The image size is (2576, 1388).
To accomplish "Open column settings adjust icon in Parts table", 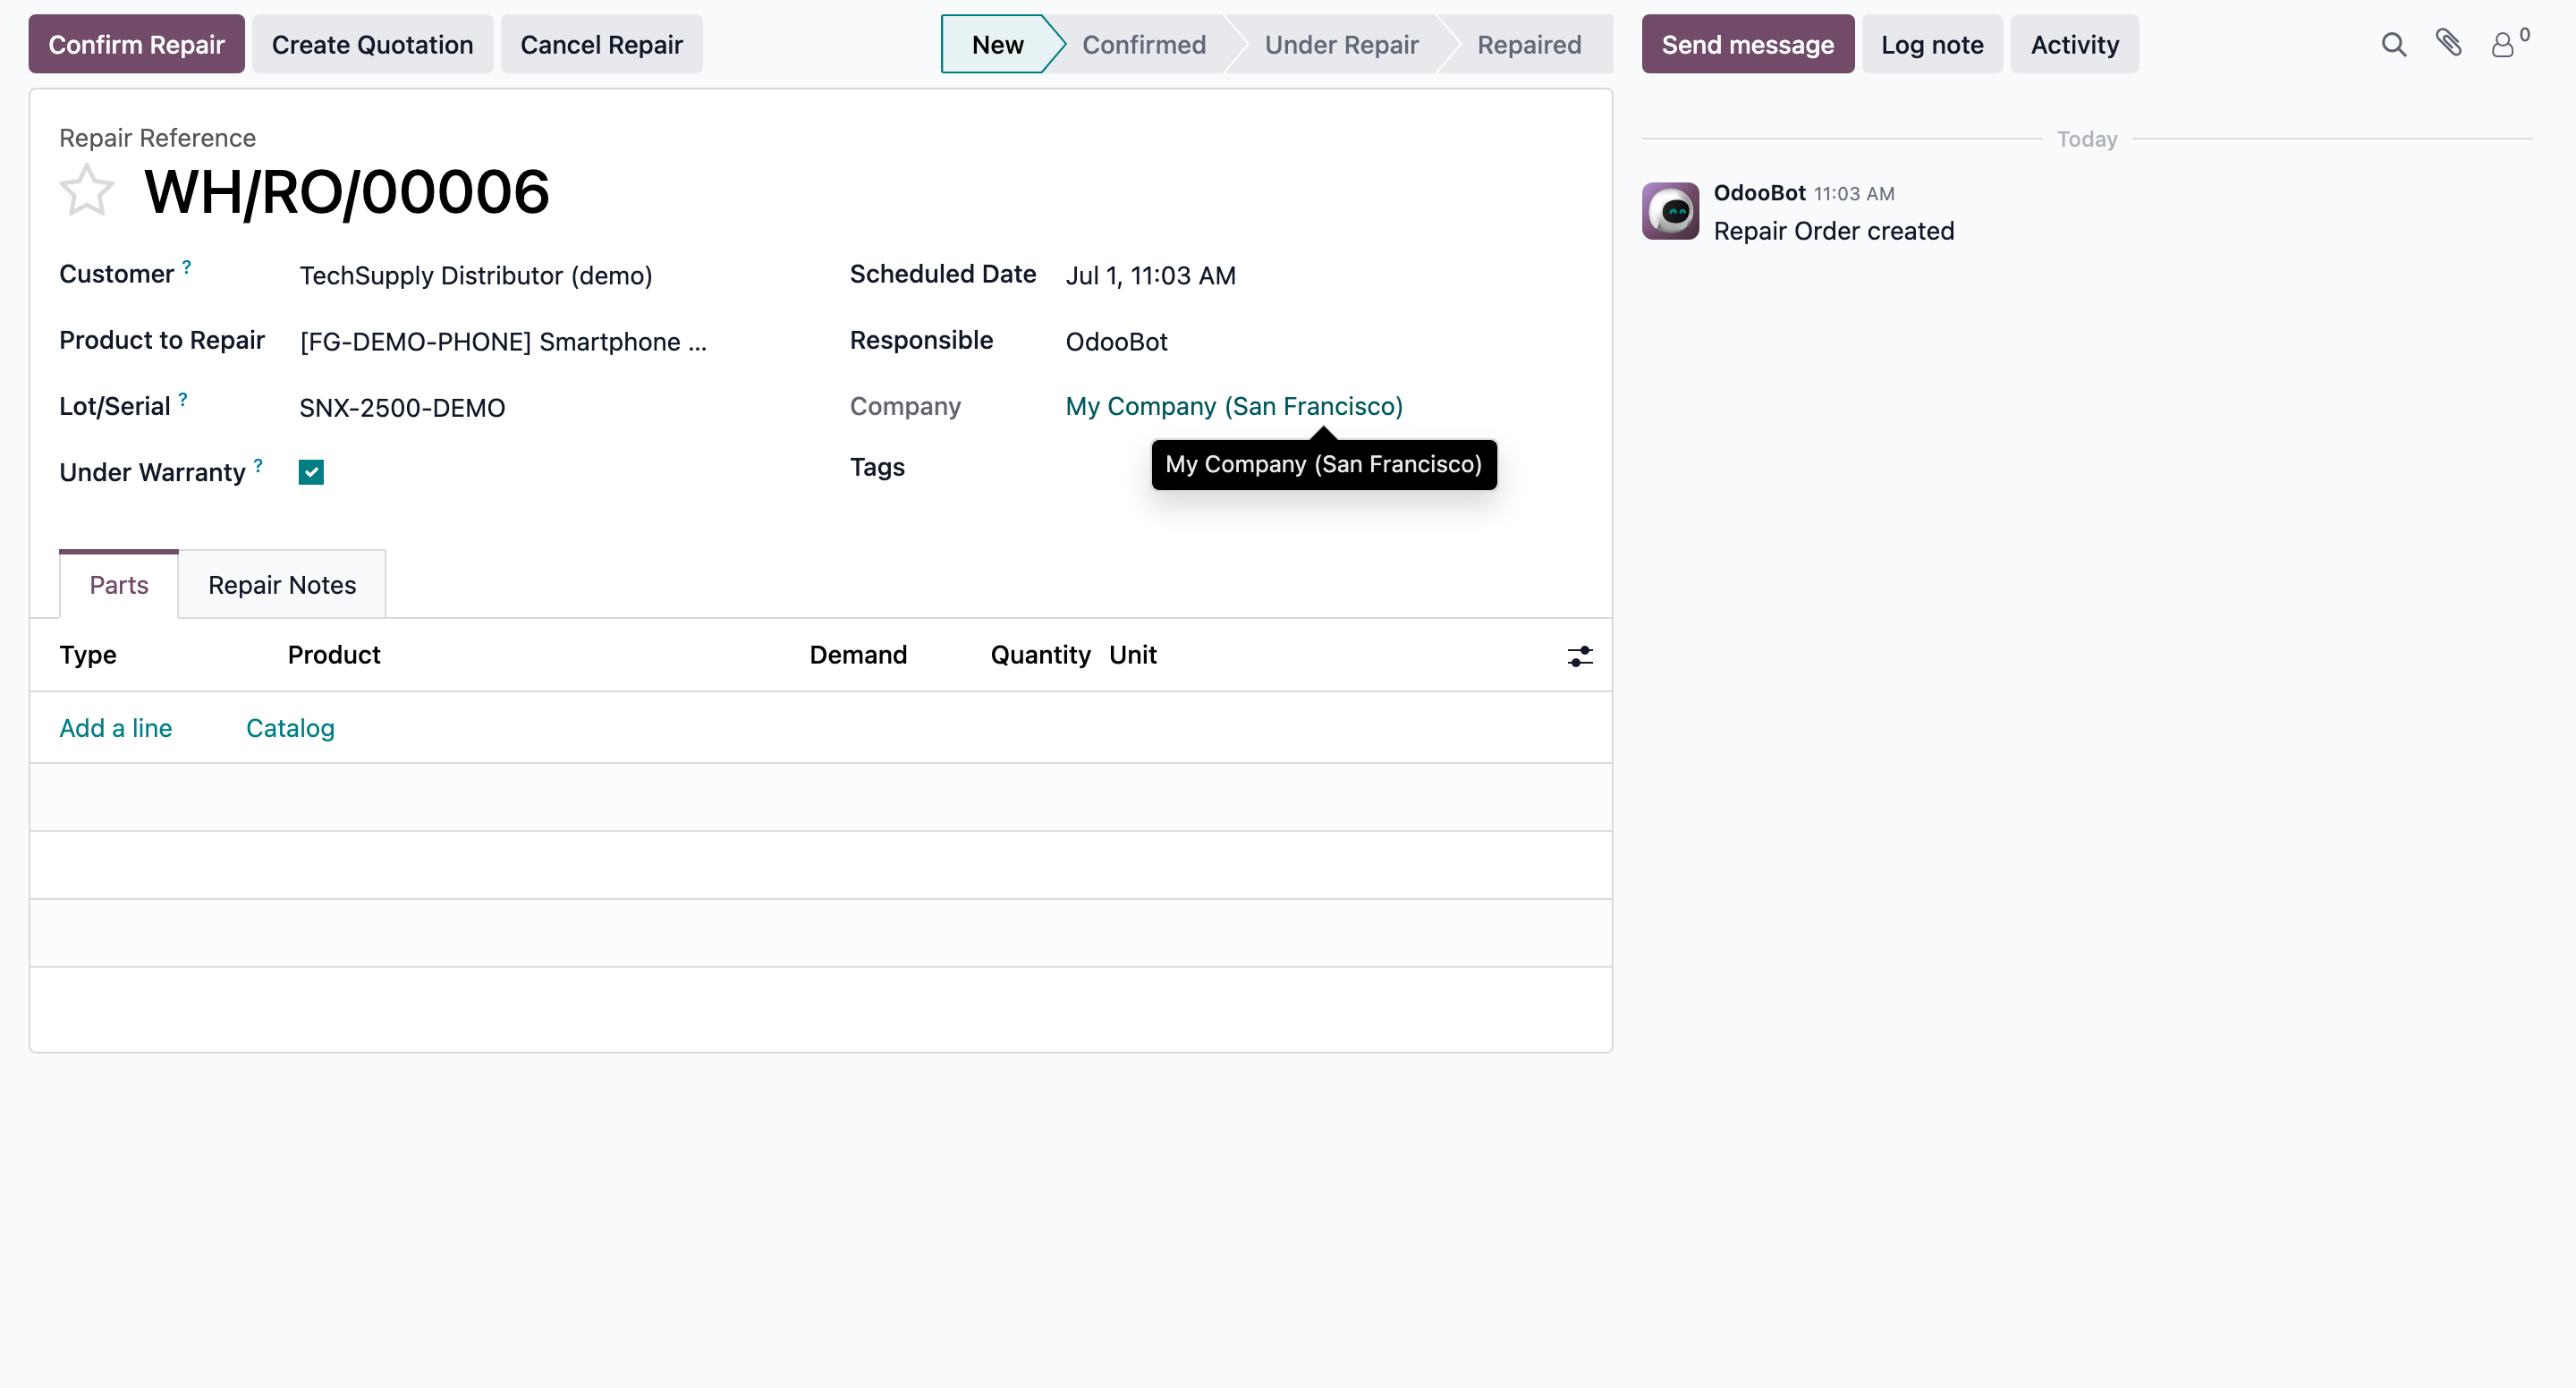I will tap(1580, 656).
